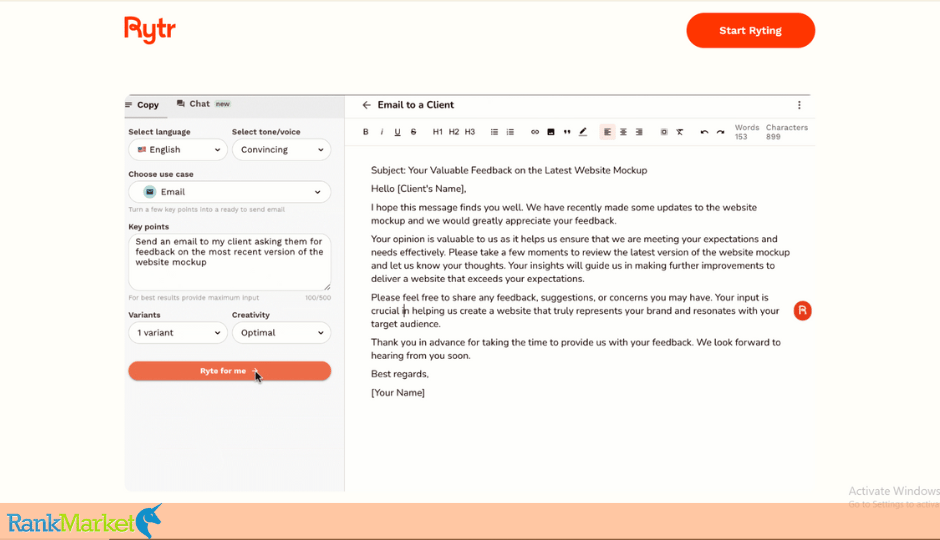Image resolution: width=940 pixels, height=540 pixels.
Task: Open the tone/voice Convincing dropdown
Action: click(281, 150)
